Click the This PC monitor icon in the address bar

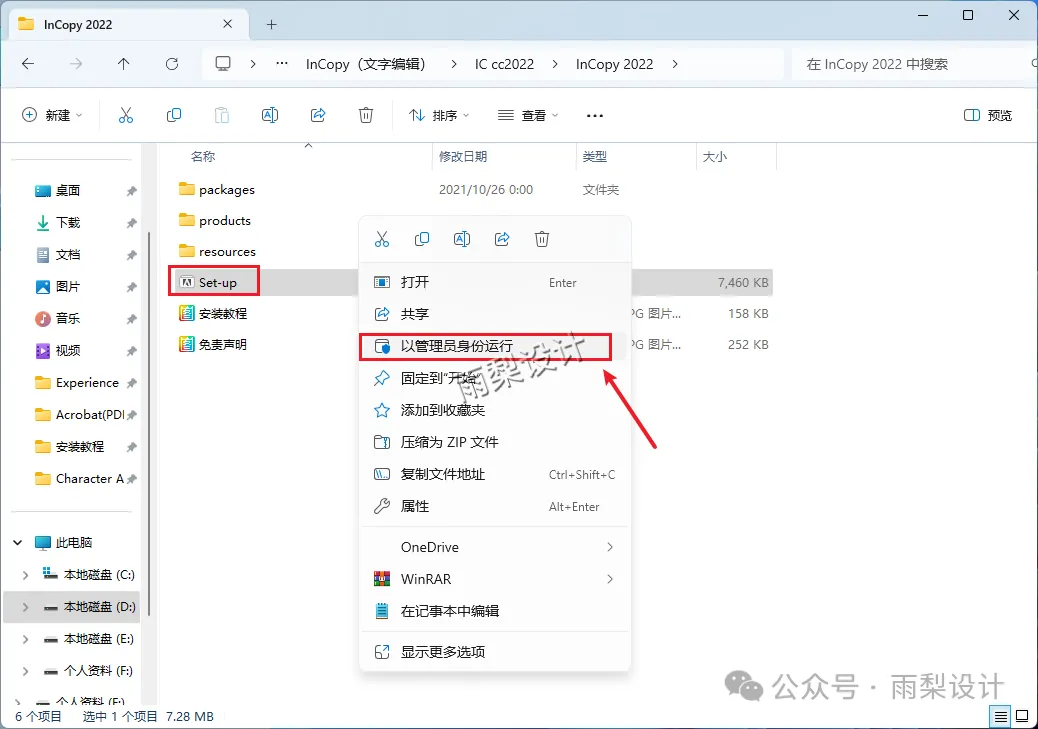pyautogui.click(x=223, y=64)
